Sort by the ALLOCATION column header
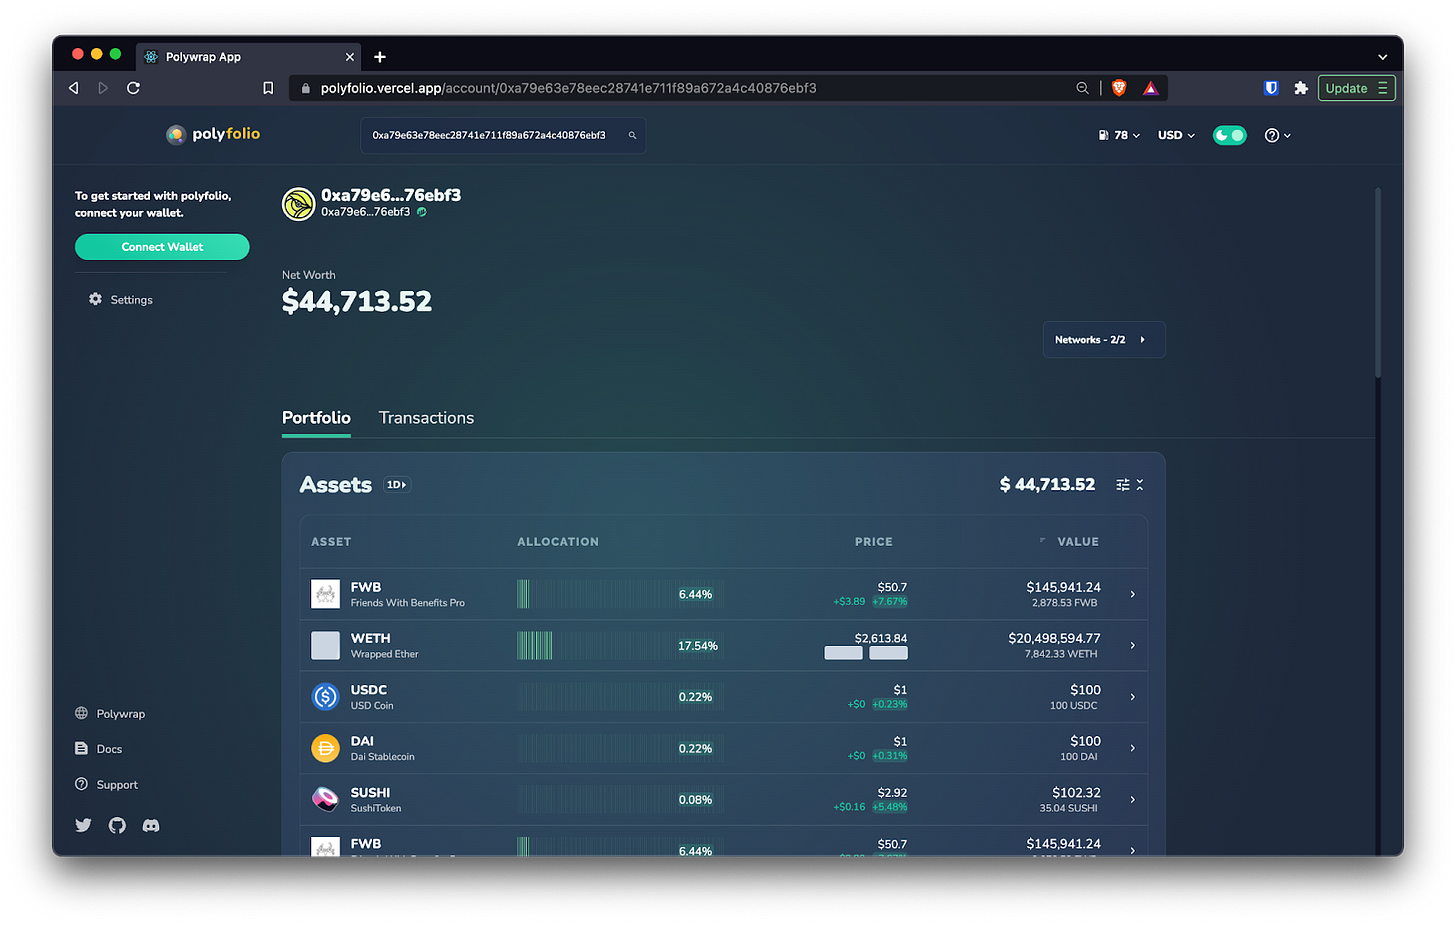 point(558,542)
